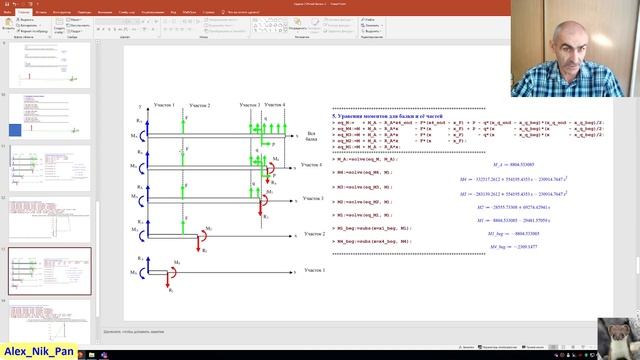Reset slide with Восстановить
Screen dimensions: 640x360
point(78,25)
